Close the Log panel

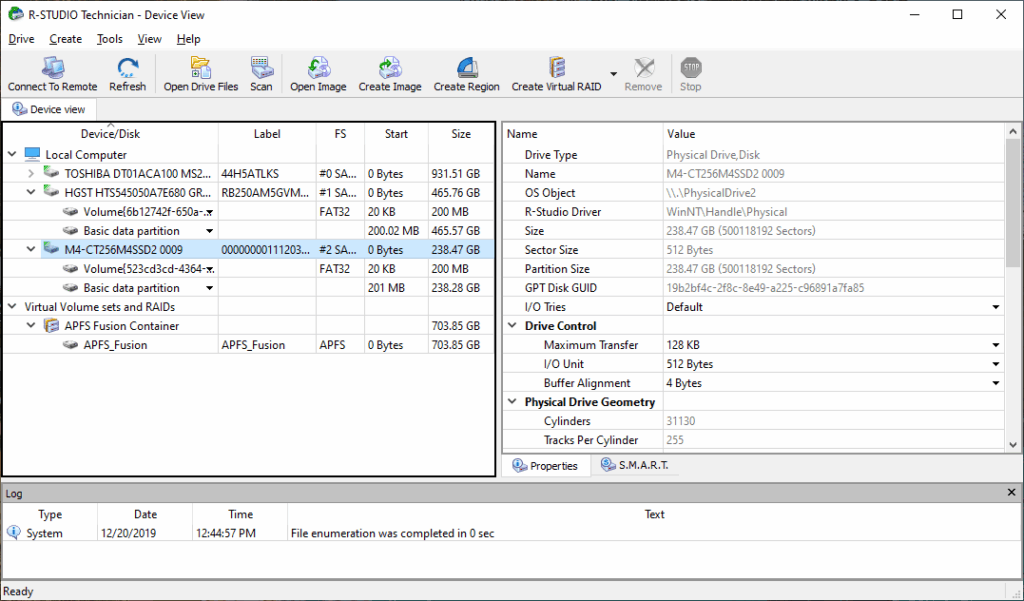(x=1012, y=493)
